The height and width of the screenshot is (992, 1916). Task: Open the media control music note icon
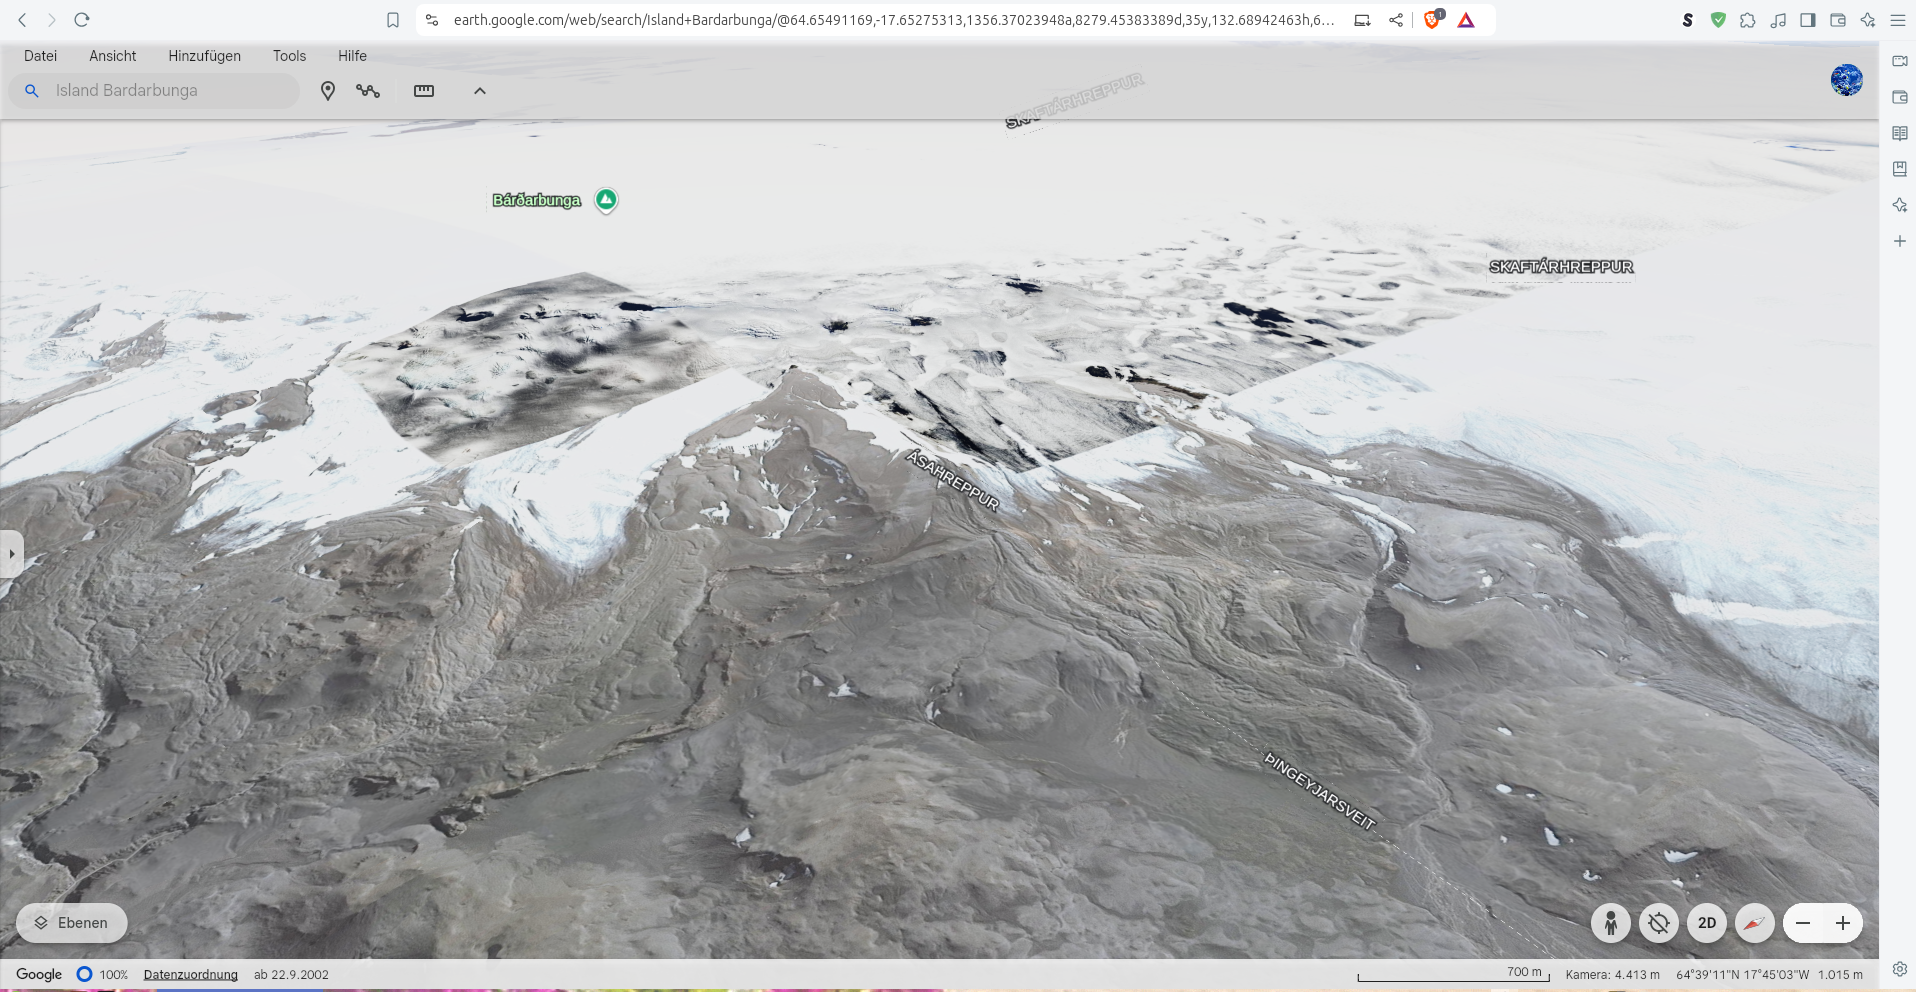(1778, 20)
